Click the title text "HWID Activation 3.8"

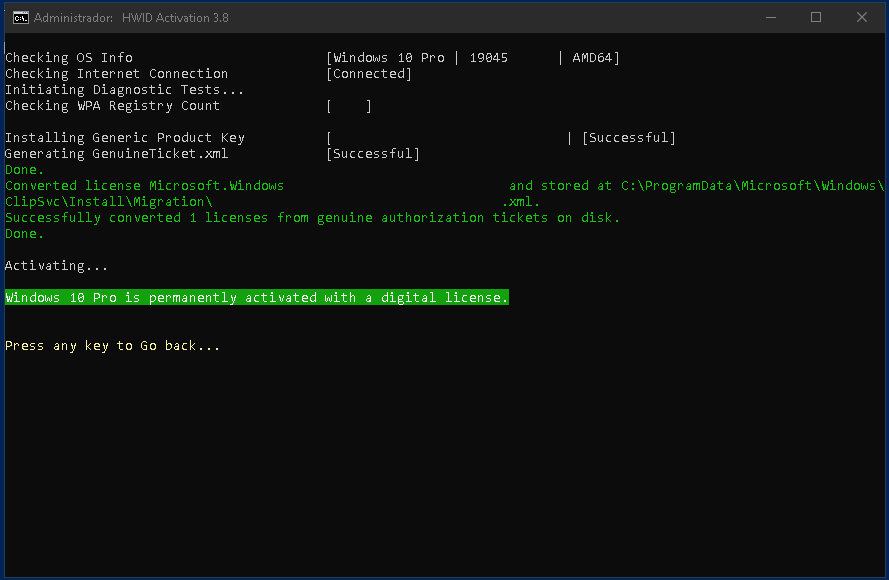[175, 18]
